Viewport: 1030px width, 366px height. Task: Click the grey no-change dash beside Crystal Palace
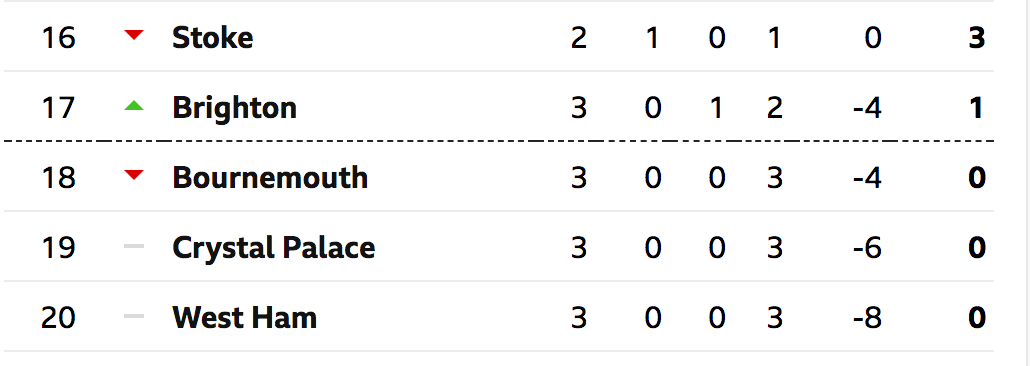point(134,246)
